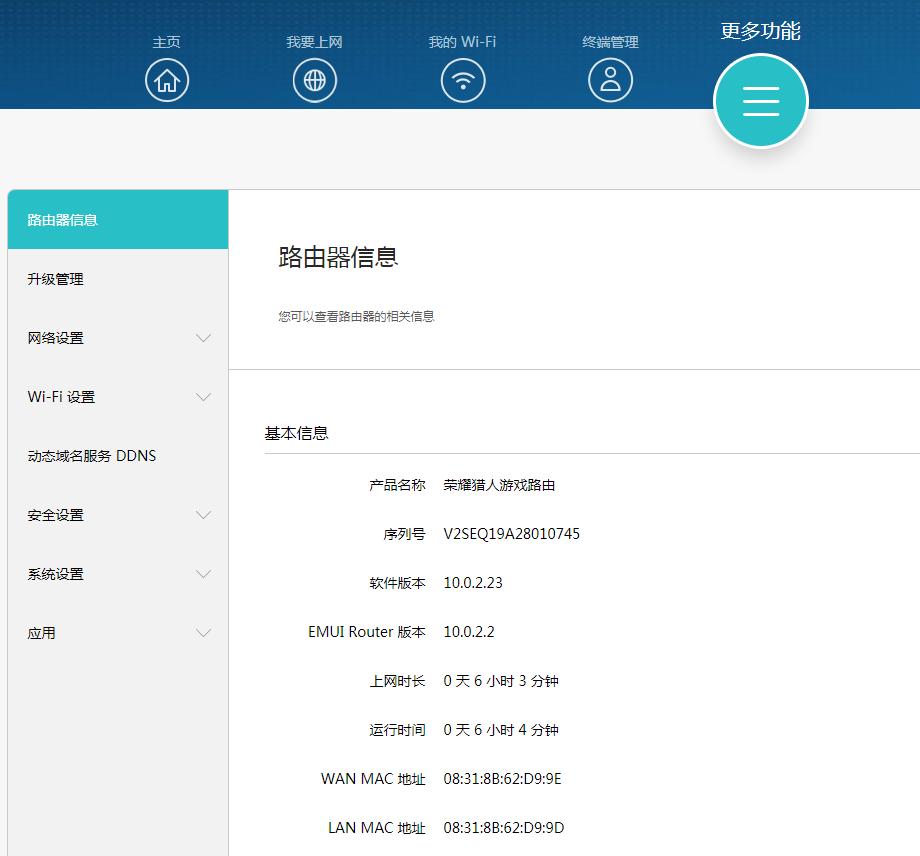
Task: Select the 我要上网 globe icon
Action: (315, 79)
